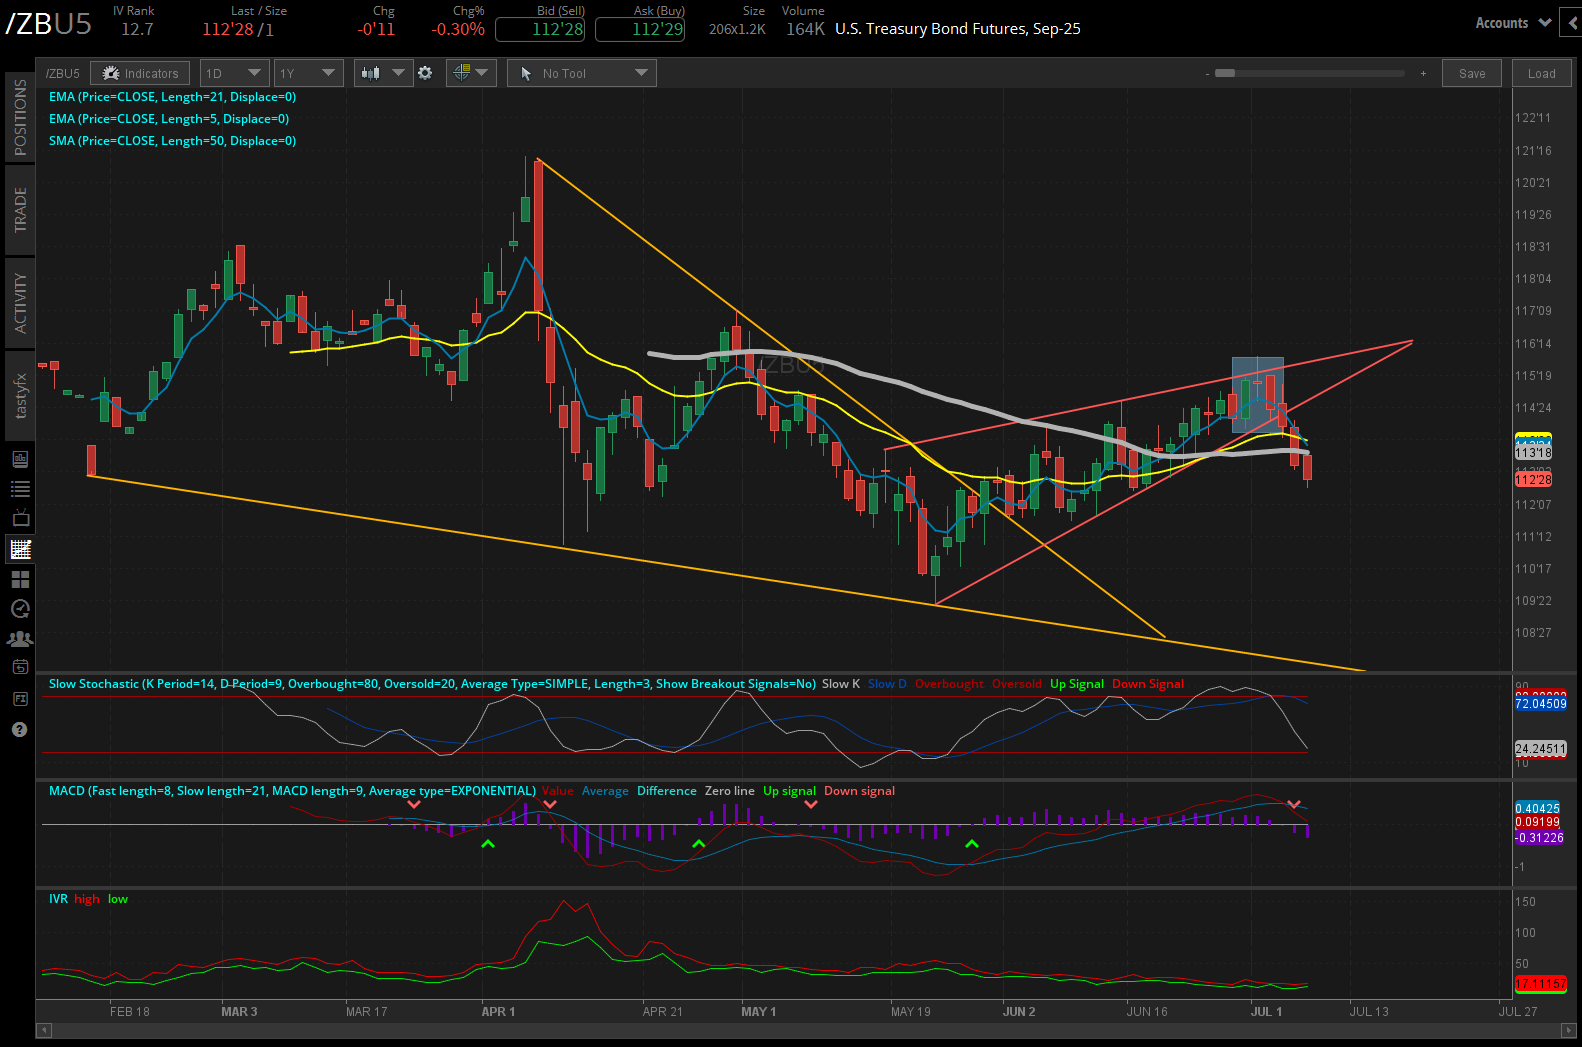Click the Volume 164K value

805,29
